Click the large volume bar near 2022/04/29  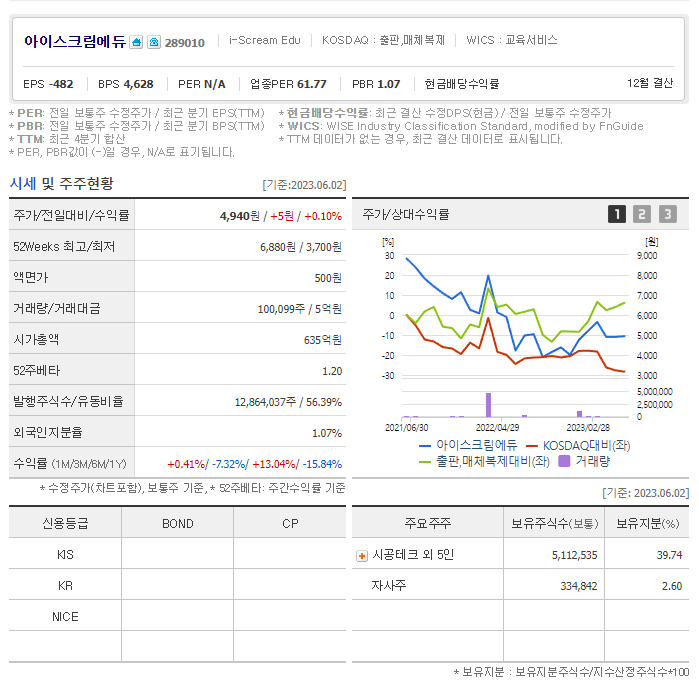[489, 405]
